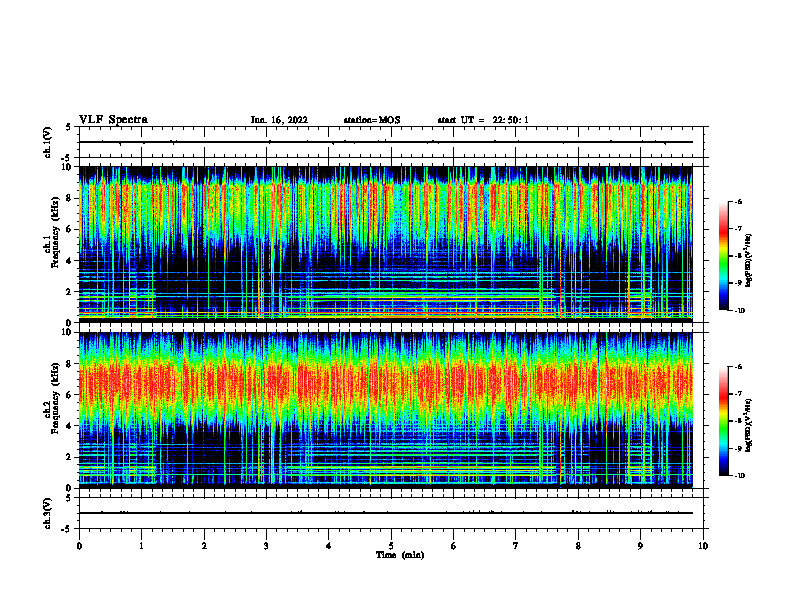The height and width of the screenshot is (612, 792).
Task: Click the "ch.1(V)" axis label
Action: tap(48, 142)
